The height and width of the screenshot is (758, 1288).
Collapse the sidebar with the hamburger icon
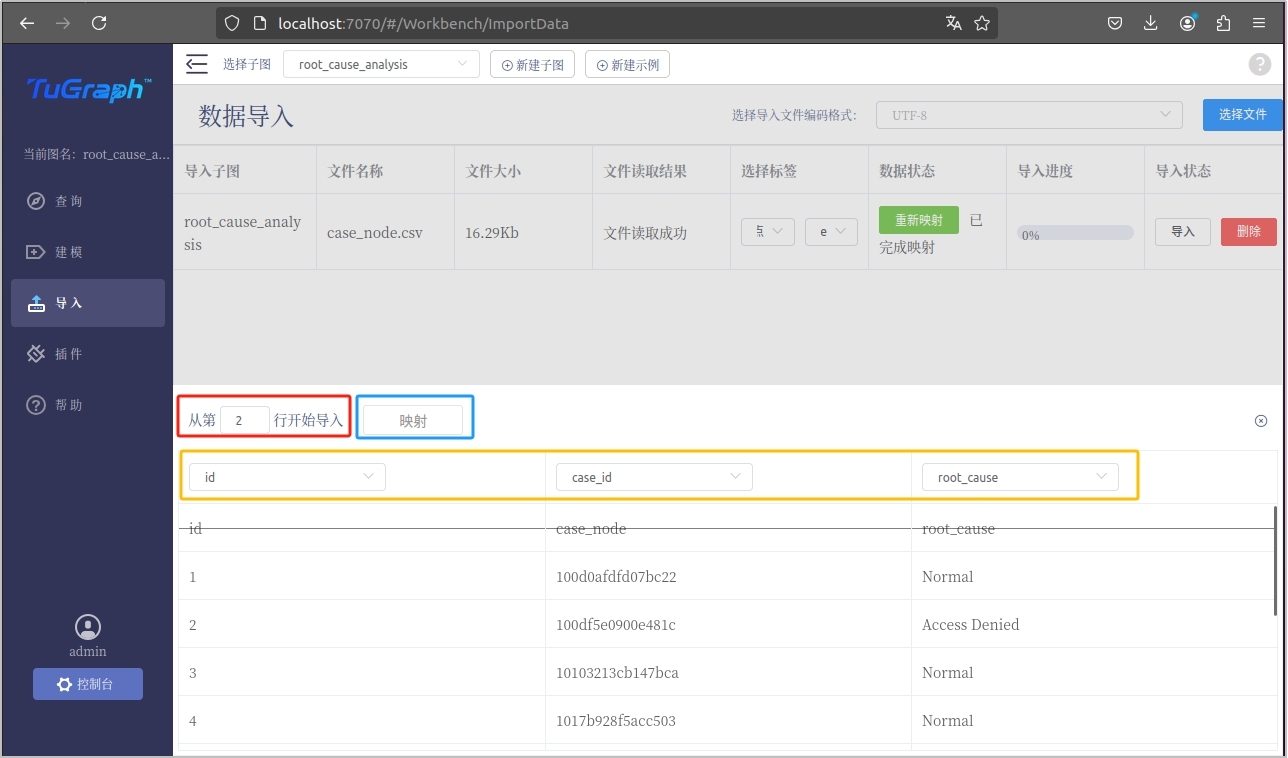point(197,65)
